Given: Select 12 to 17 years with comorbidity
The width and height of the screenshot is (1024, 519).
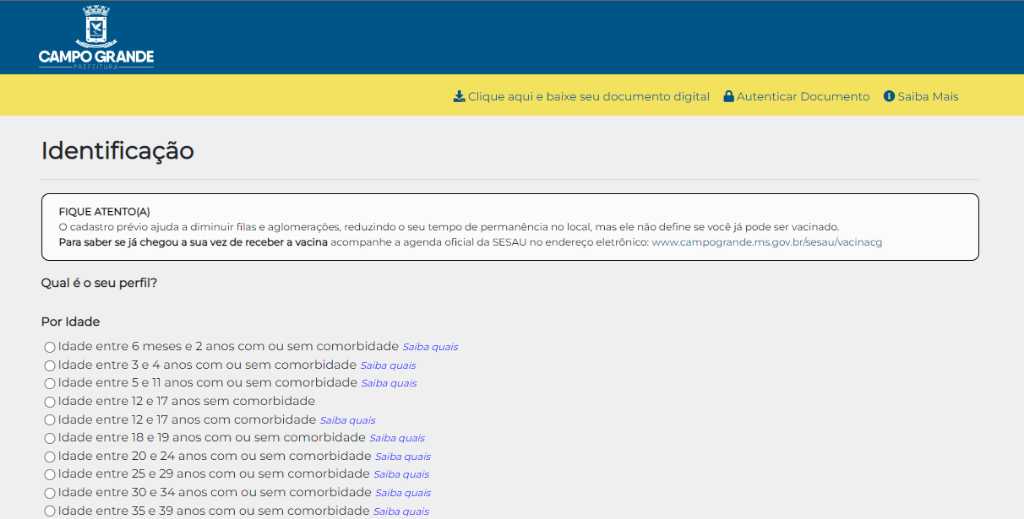Looking at the screenshot, I should pyautogui.click(x=50, y=420).
